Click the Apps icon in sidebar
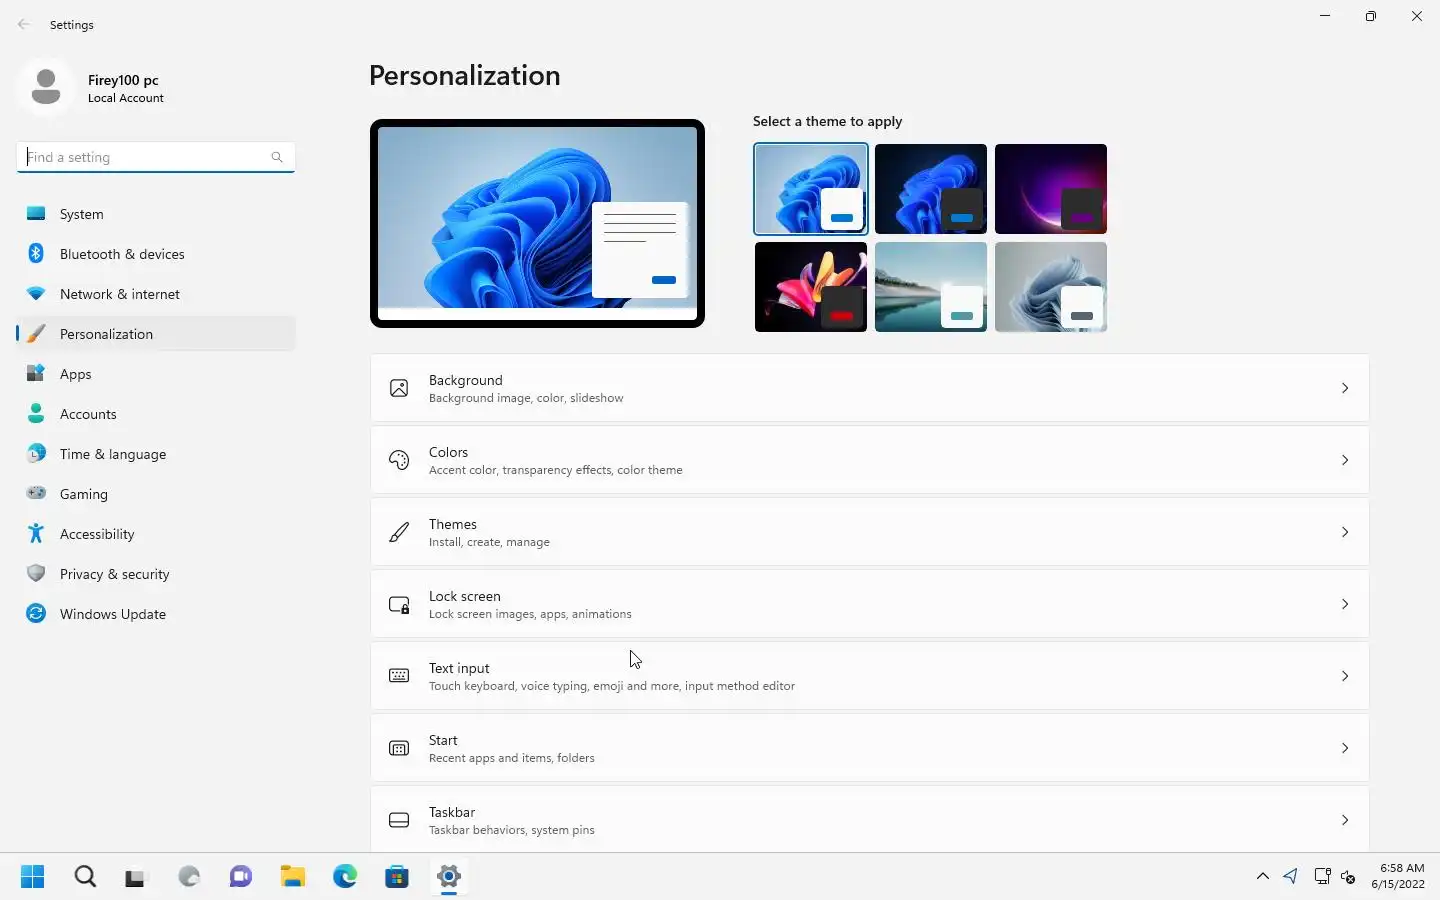1440x900 pixels. click(36, 374)
